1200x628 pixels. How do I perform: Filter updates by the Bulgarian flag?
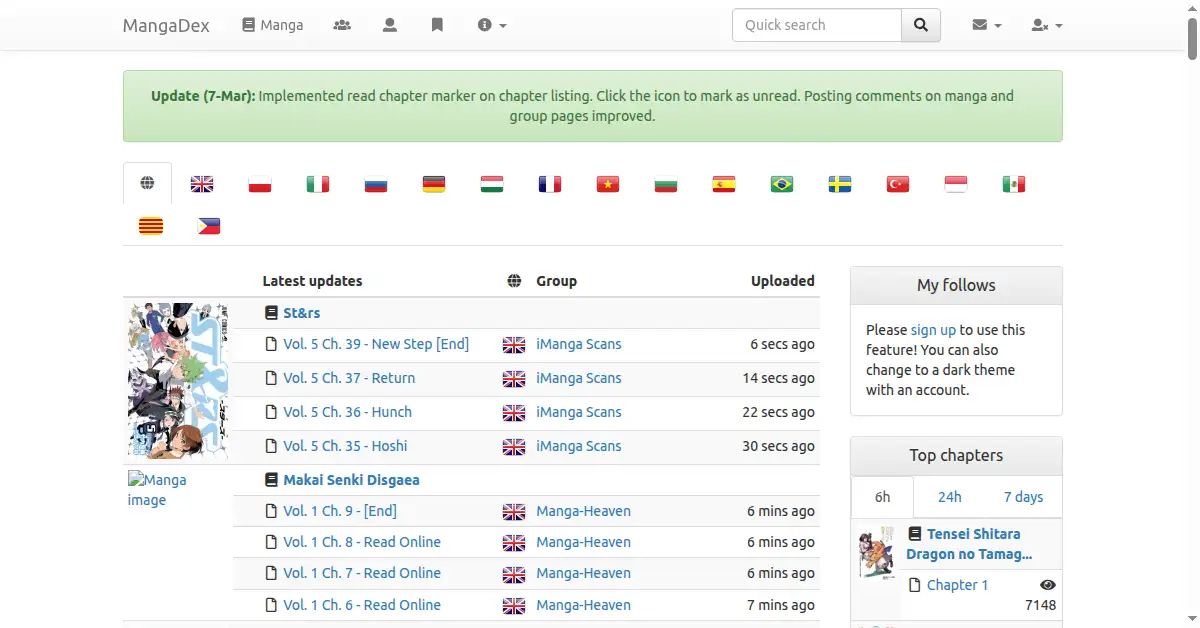(x=666, y=184)
